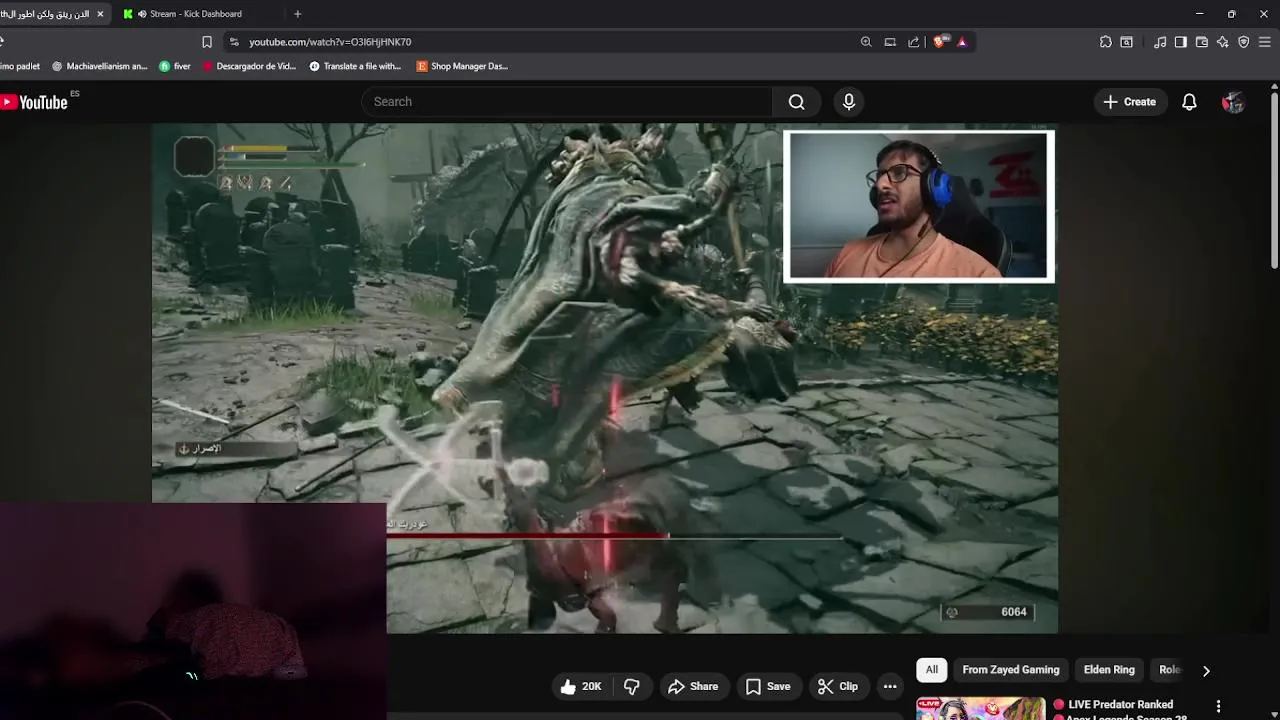Open the zoom magnifier in the address bar
The image size is (1280, 720).
866,42
